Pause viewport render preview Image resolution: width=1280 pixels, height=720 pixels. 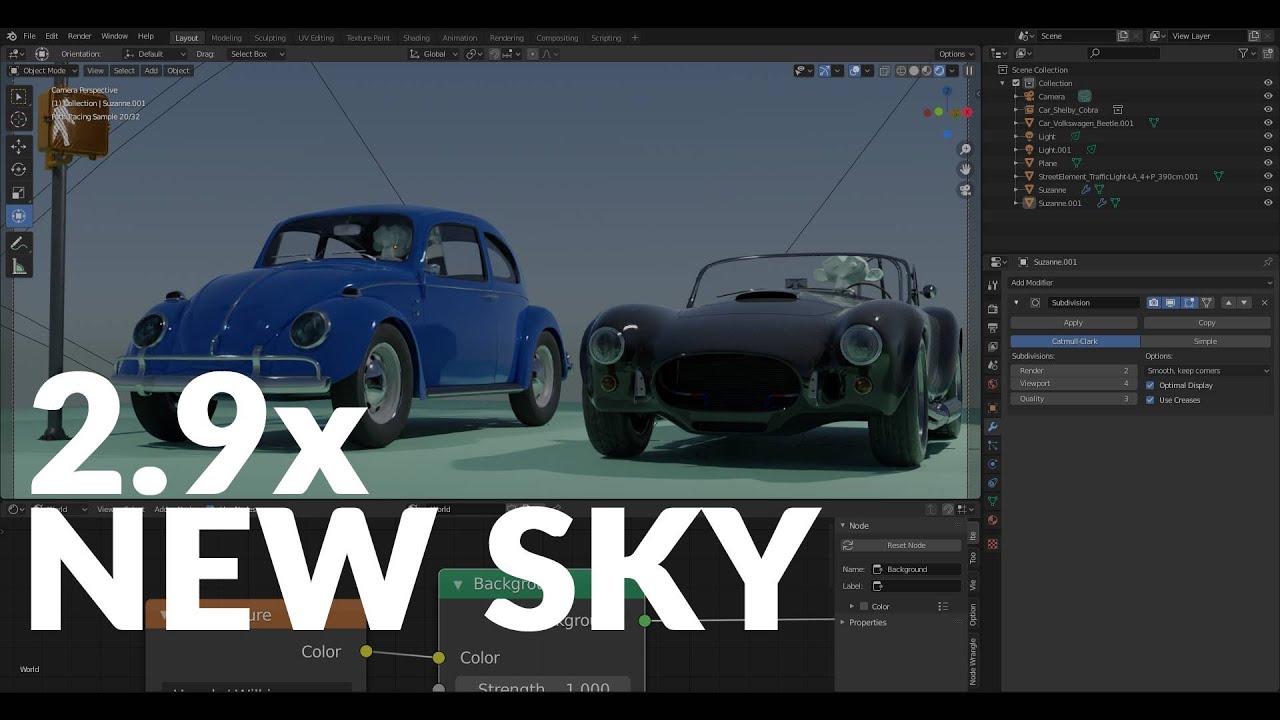(x=968, y=71)
